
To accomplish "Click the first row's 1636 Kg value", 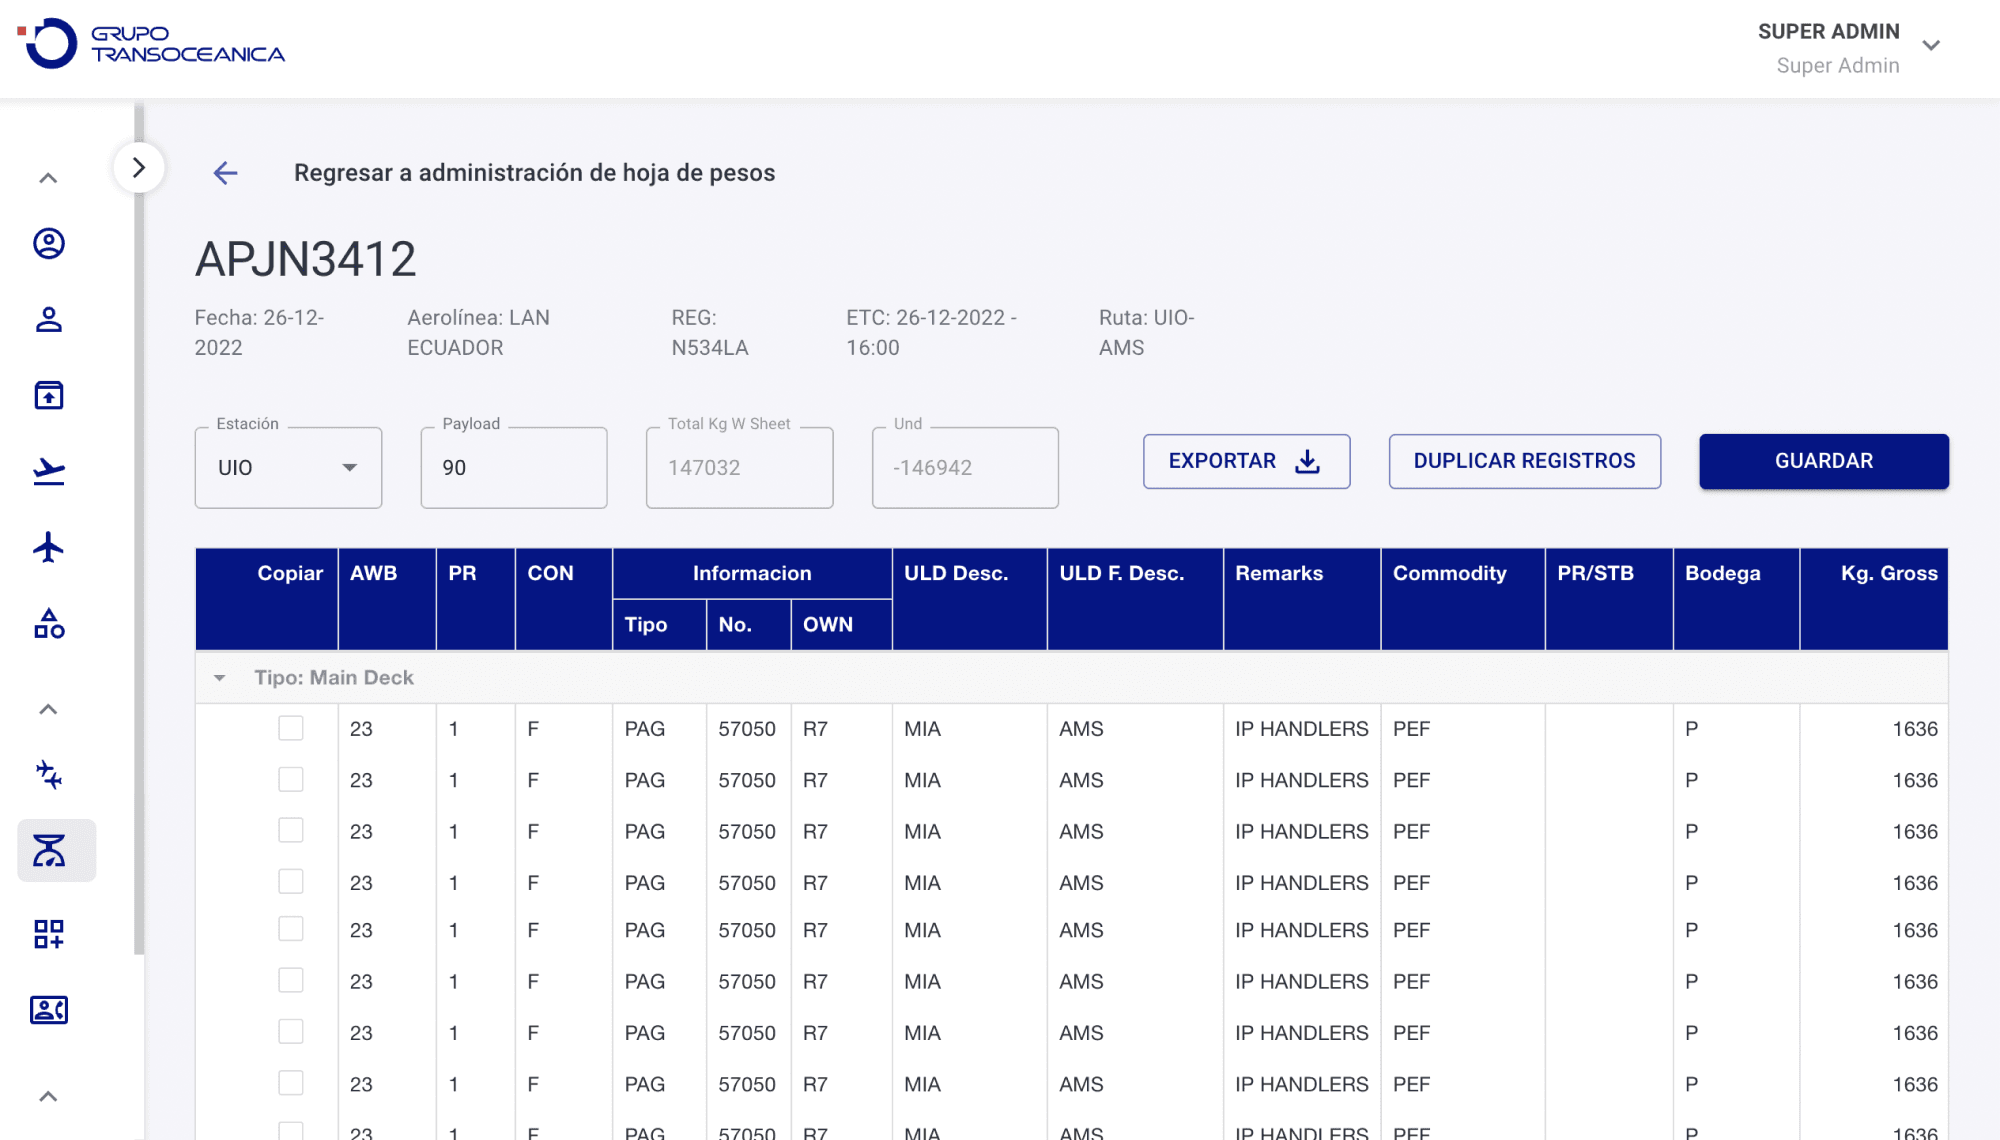I will pos(1915,729).
